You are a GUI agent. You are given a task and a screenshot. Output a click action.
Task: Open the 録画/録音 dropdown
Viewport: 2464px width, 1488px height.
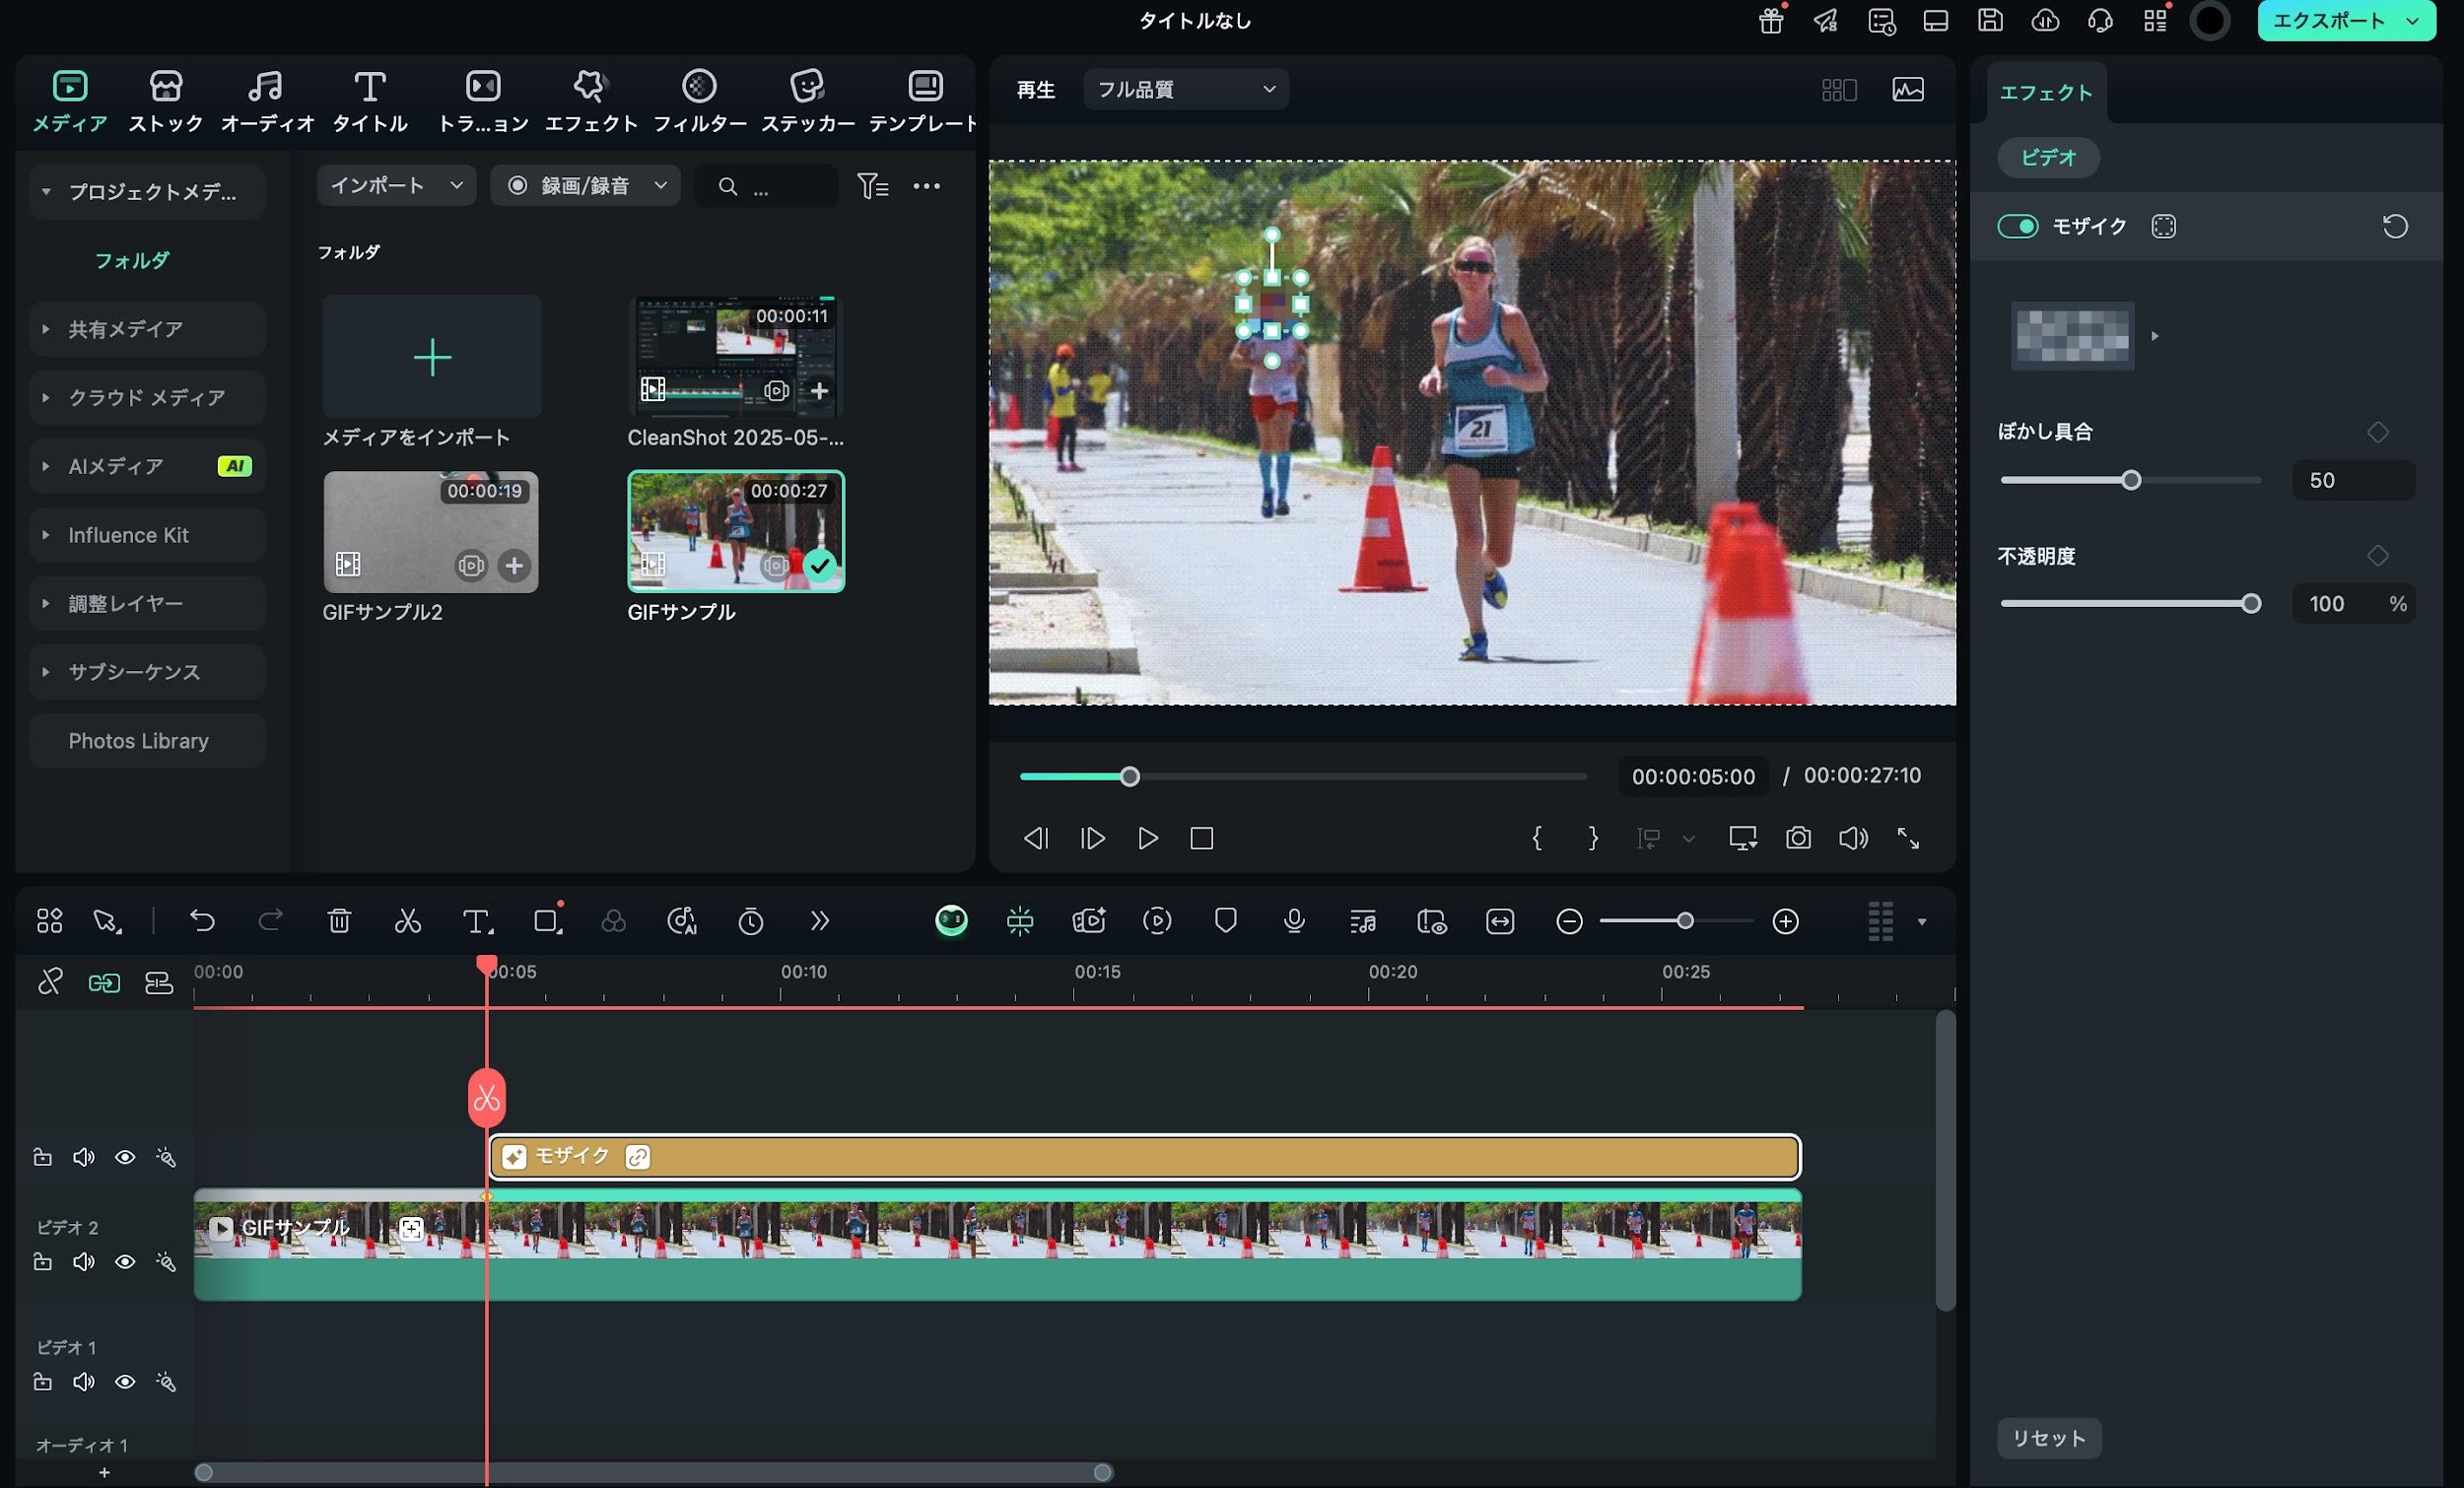[x=585, y=186]
